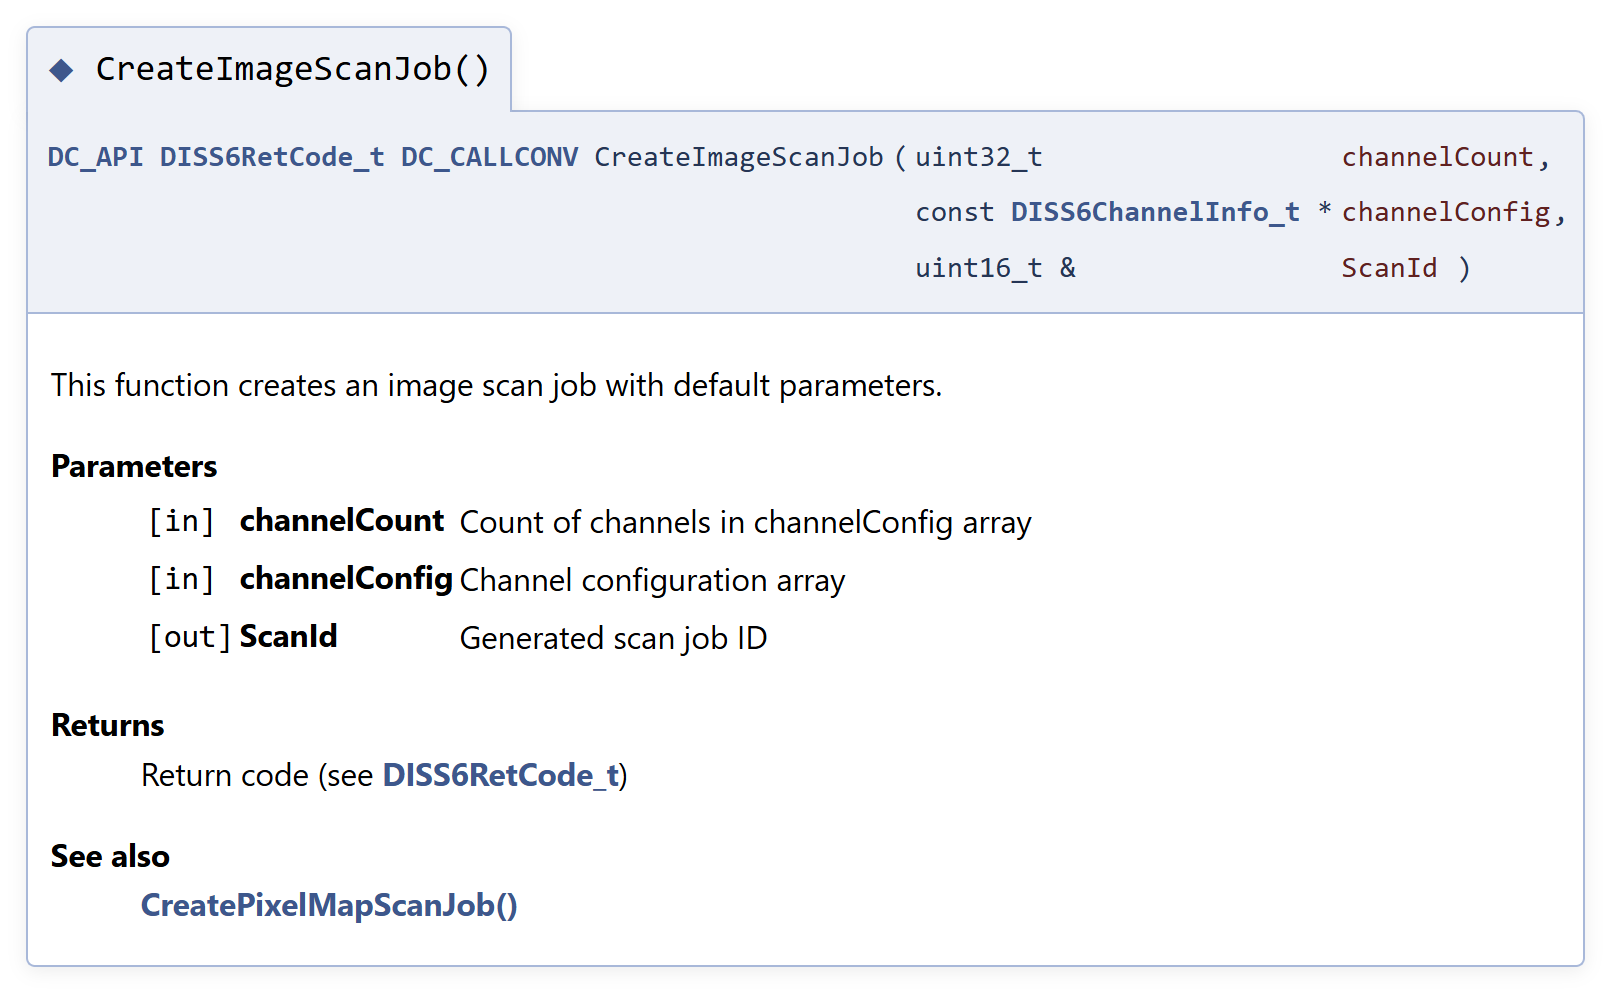The height and width of the screenshot is (997, 1611).
Task: Click bold ScanId in parameters table
Action: coord(289,636)
